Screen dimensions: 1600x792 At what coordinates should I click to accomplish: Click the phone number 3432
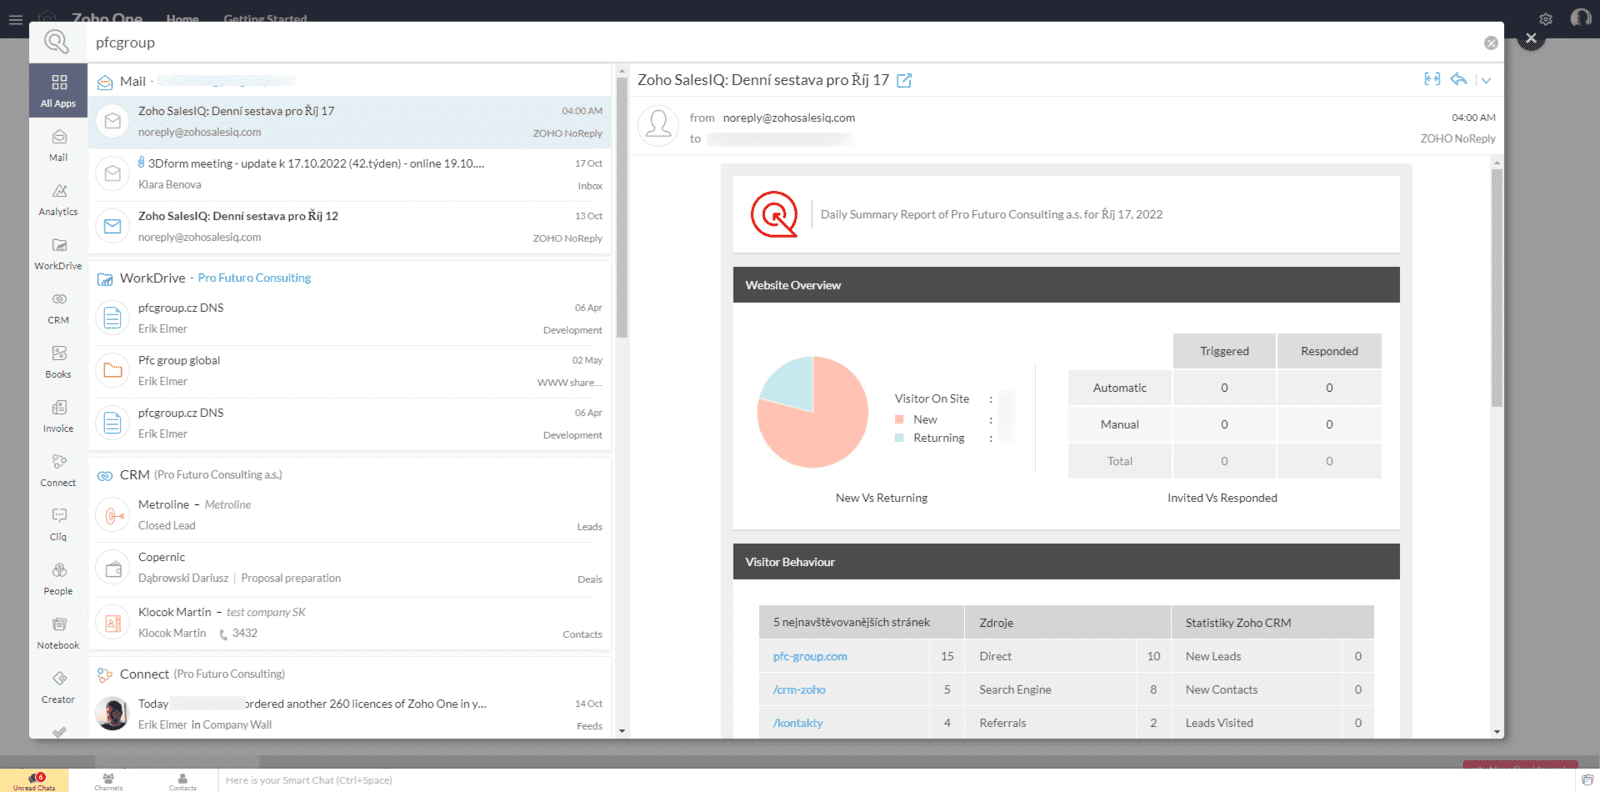coord(245,633)
